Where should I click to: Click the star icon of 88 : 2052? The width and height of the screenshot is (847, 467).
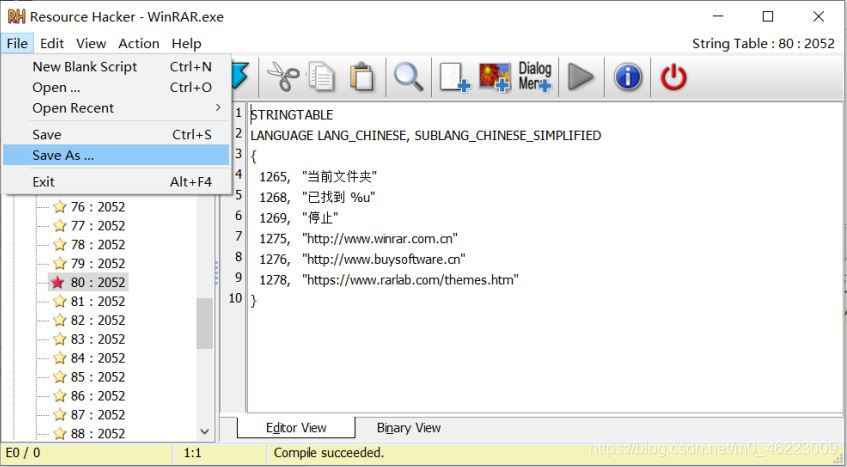[59, 434]
